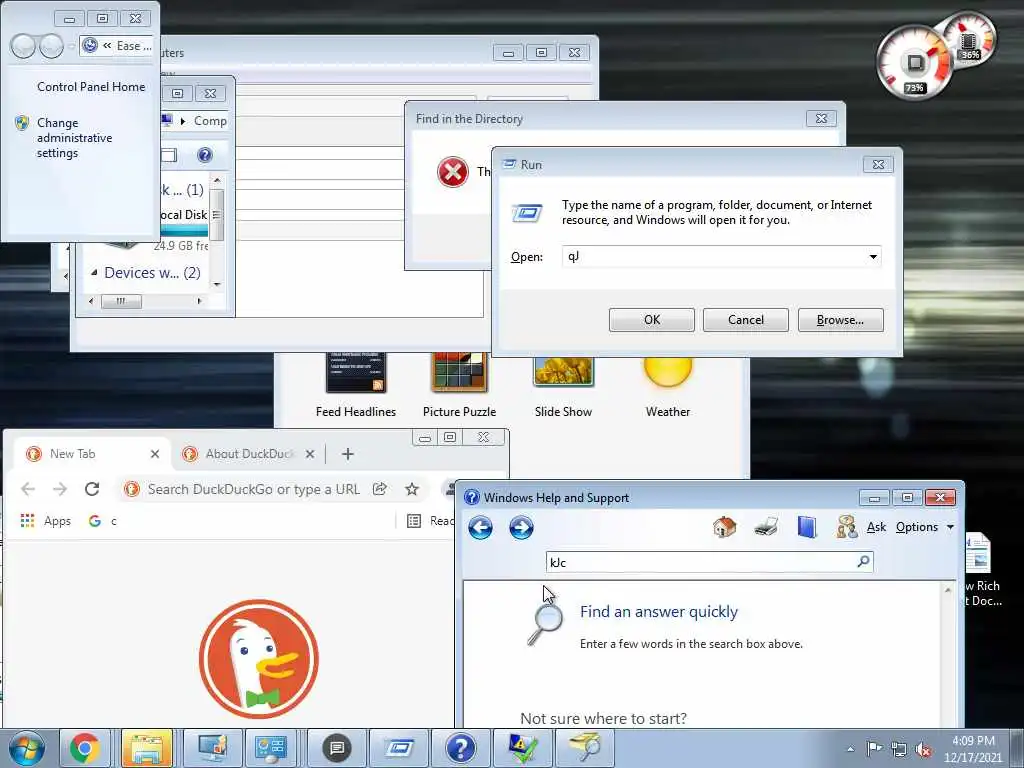Screen dimensions: 1024x768
Task: Click the share icon in the address bar
Action: 379,489
